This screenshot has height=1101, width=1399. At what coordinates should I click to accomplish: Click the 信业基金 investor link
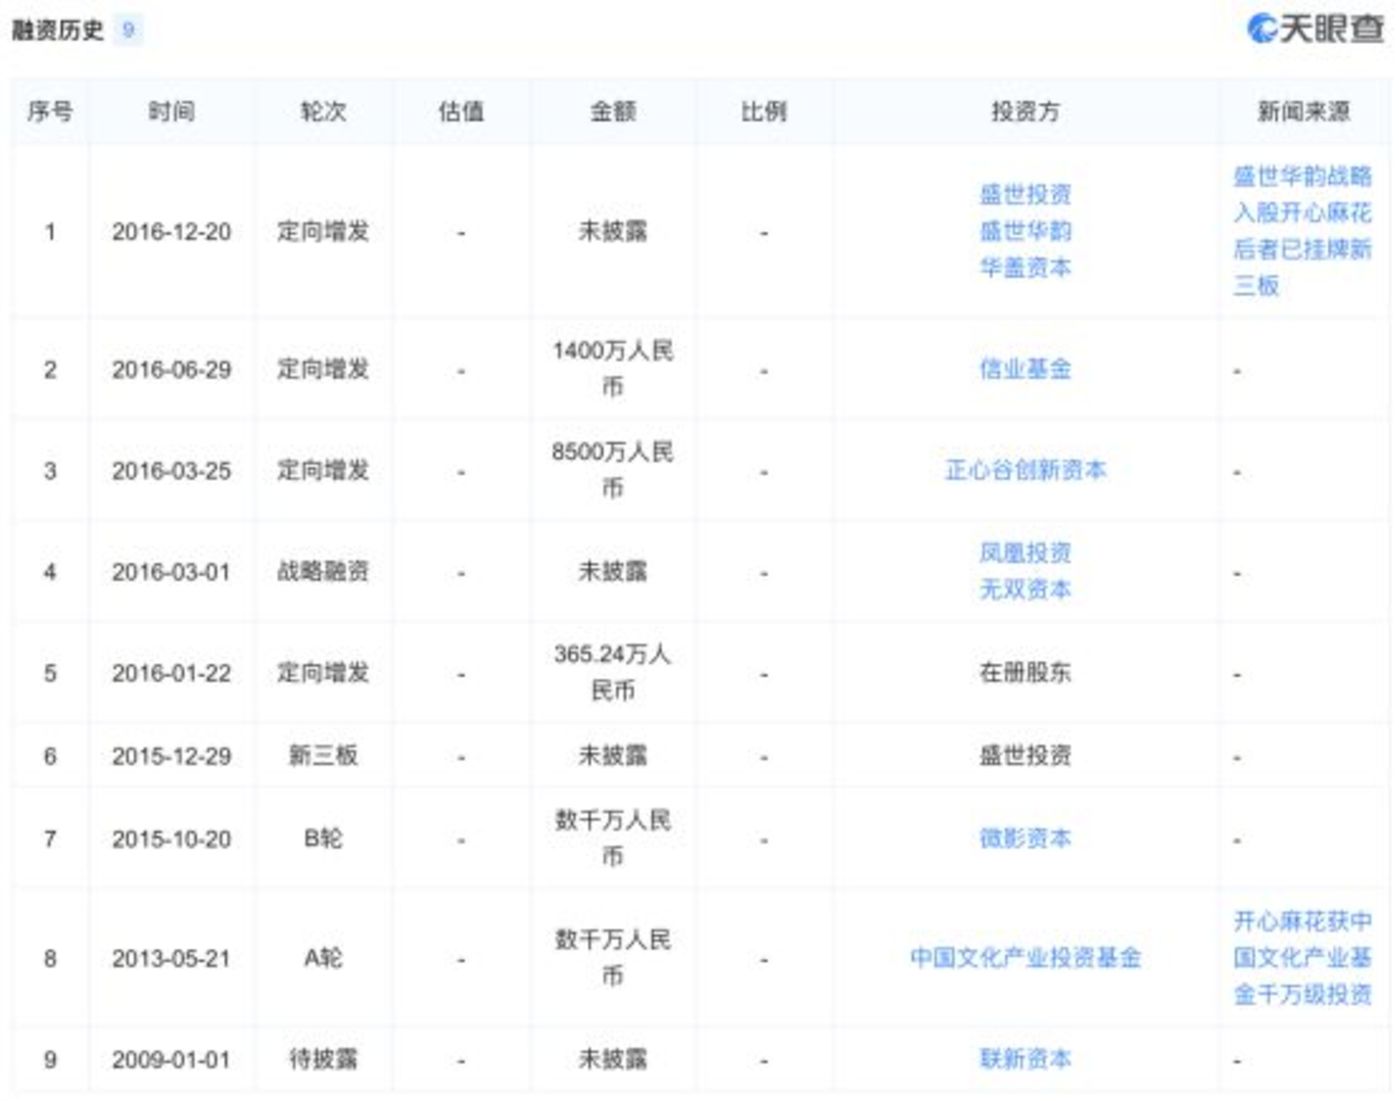coord(1025,369)
